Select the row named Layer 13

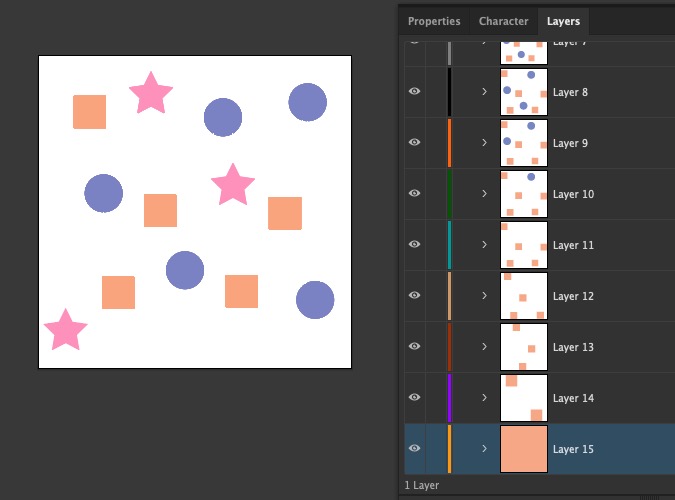click(x=539, y=347)
